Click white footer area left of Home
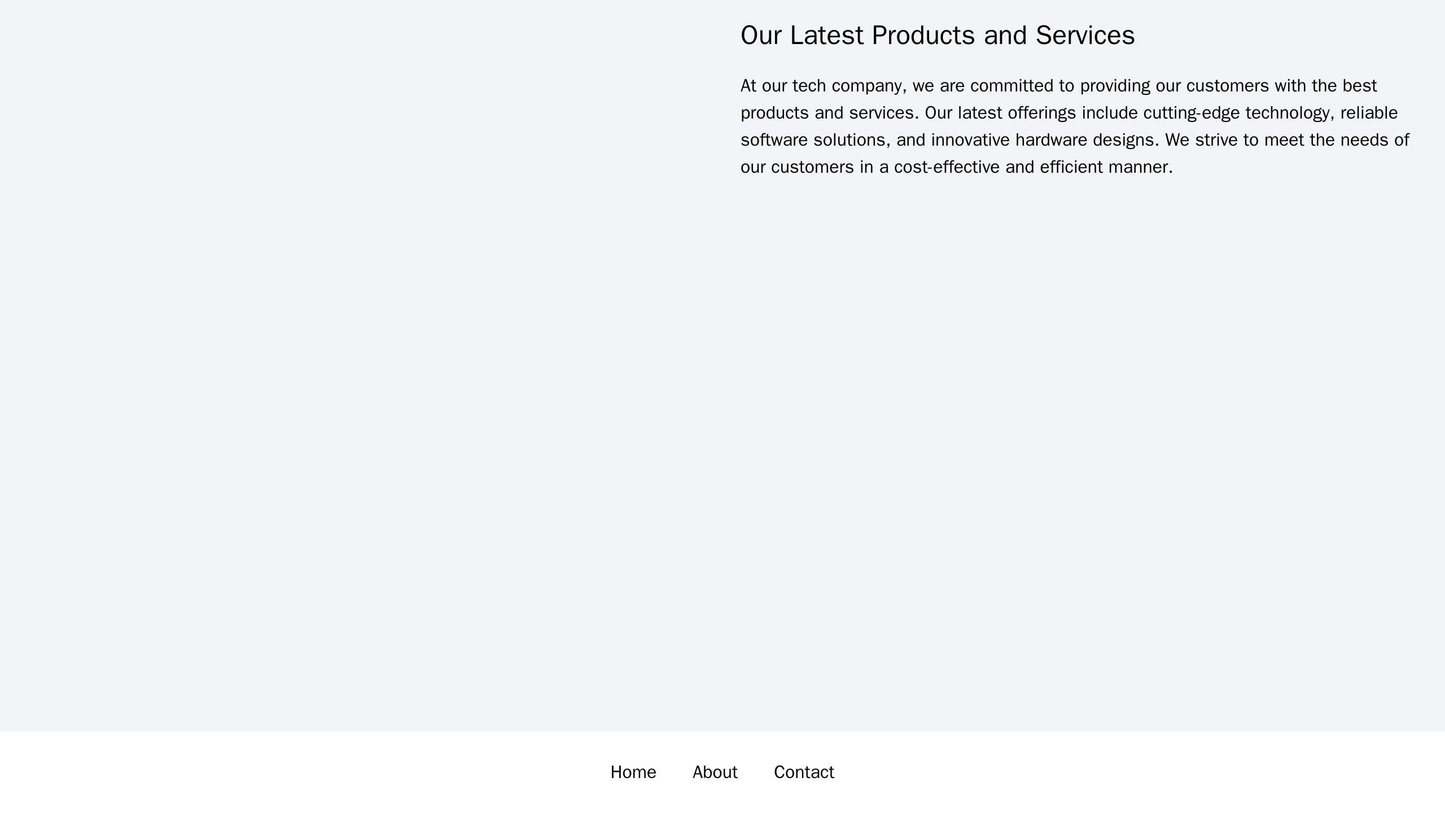 coord(300,772)
